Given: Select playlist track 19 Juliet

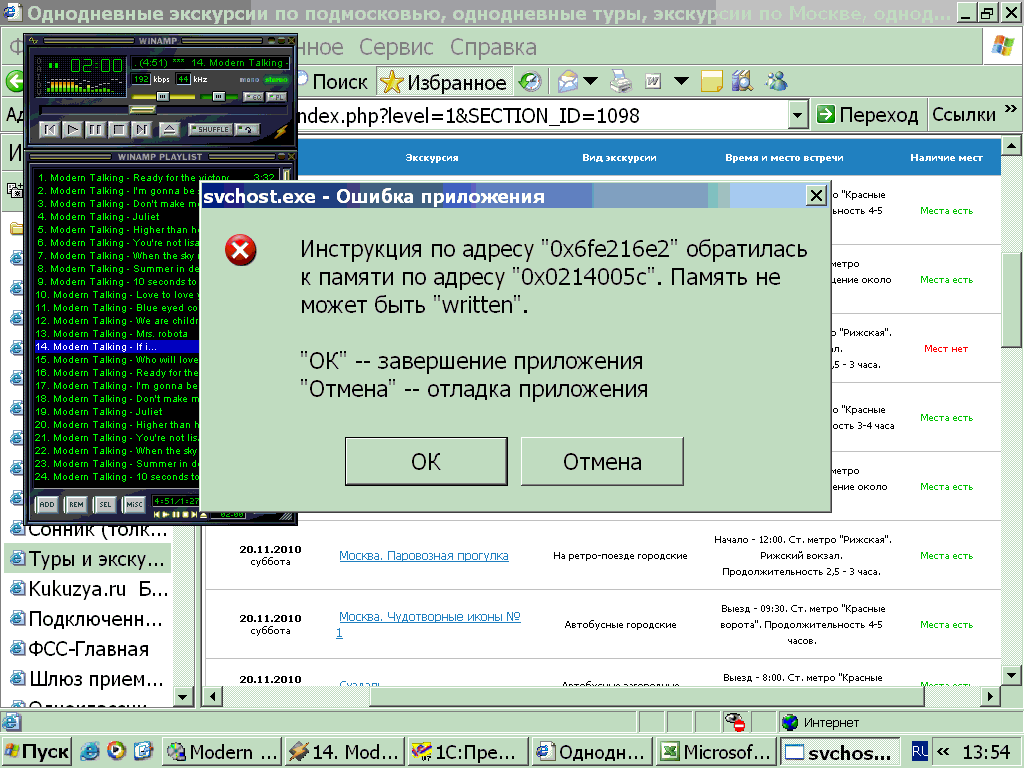Looking at the screenshot, I should (x=116, y=412).
